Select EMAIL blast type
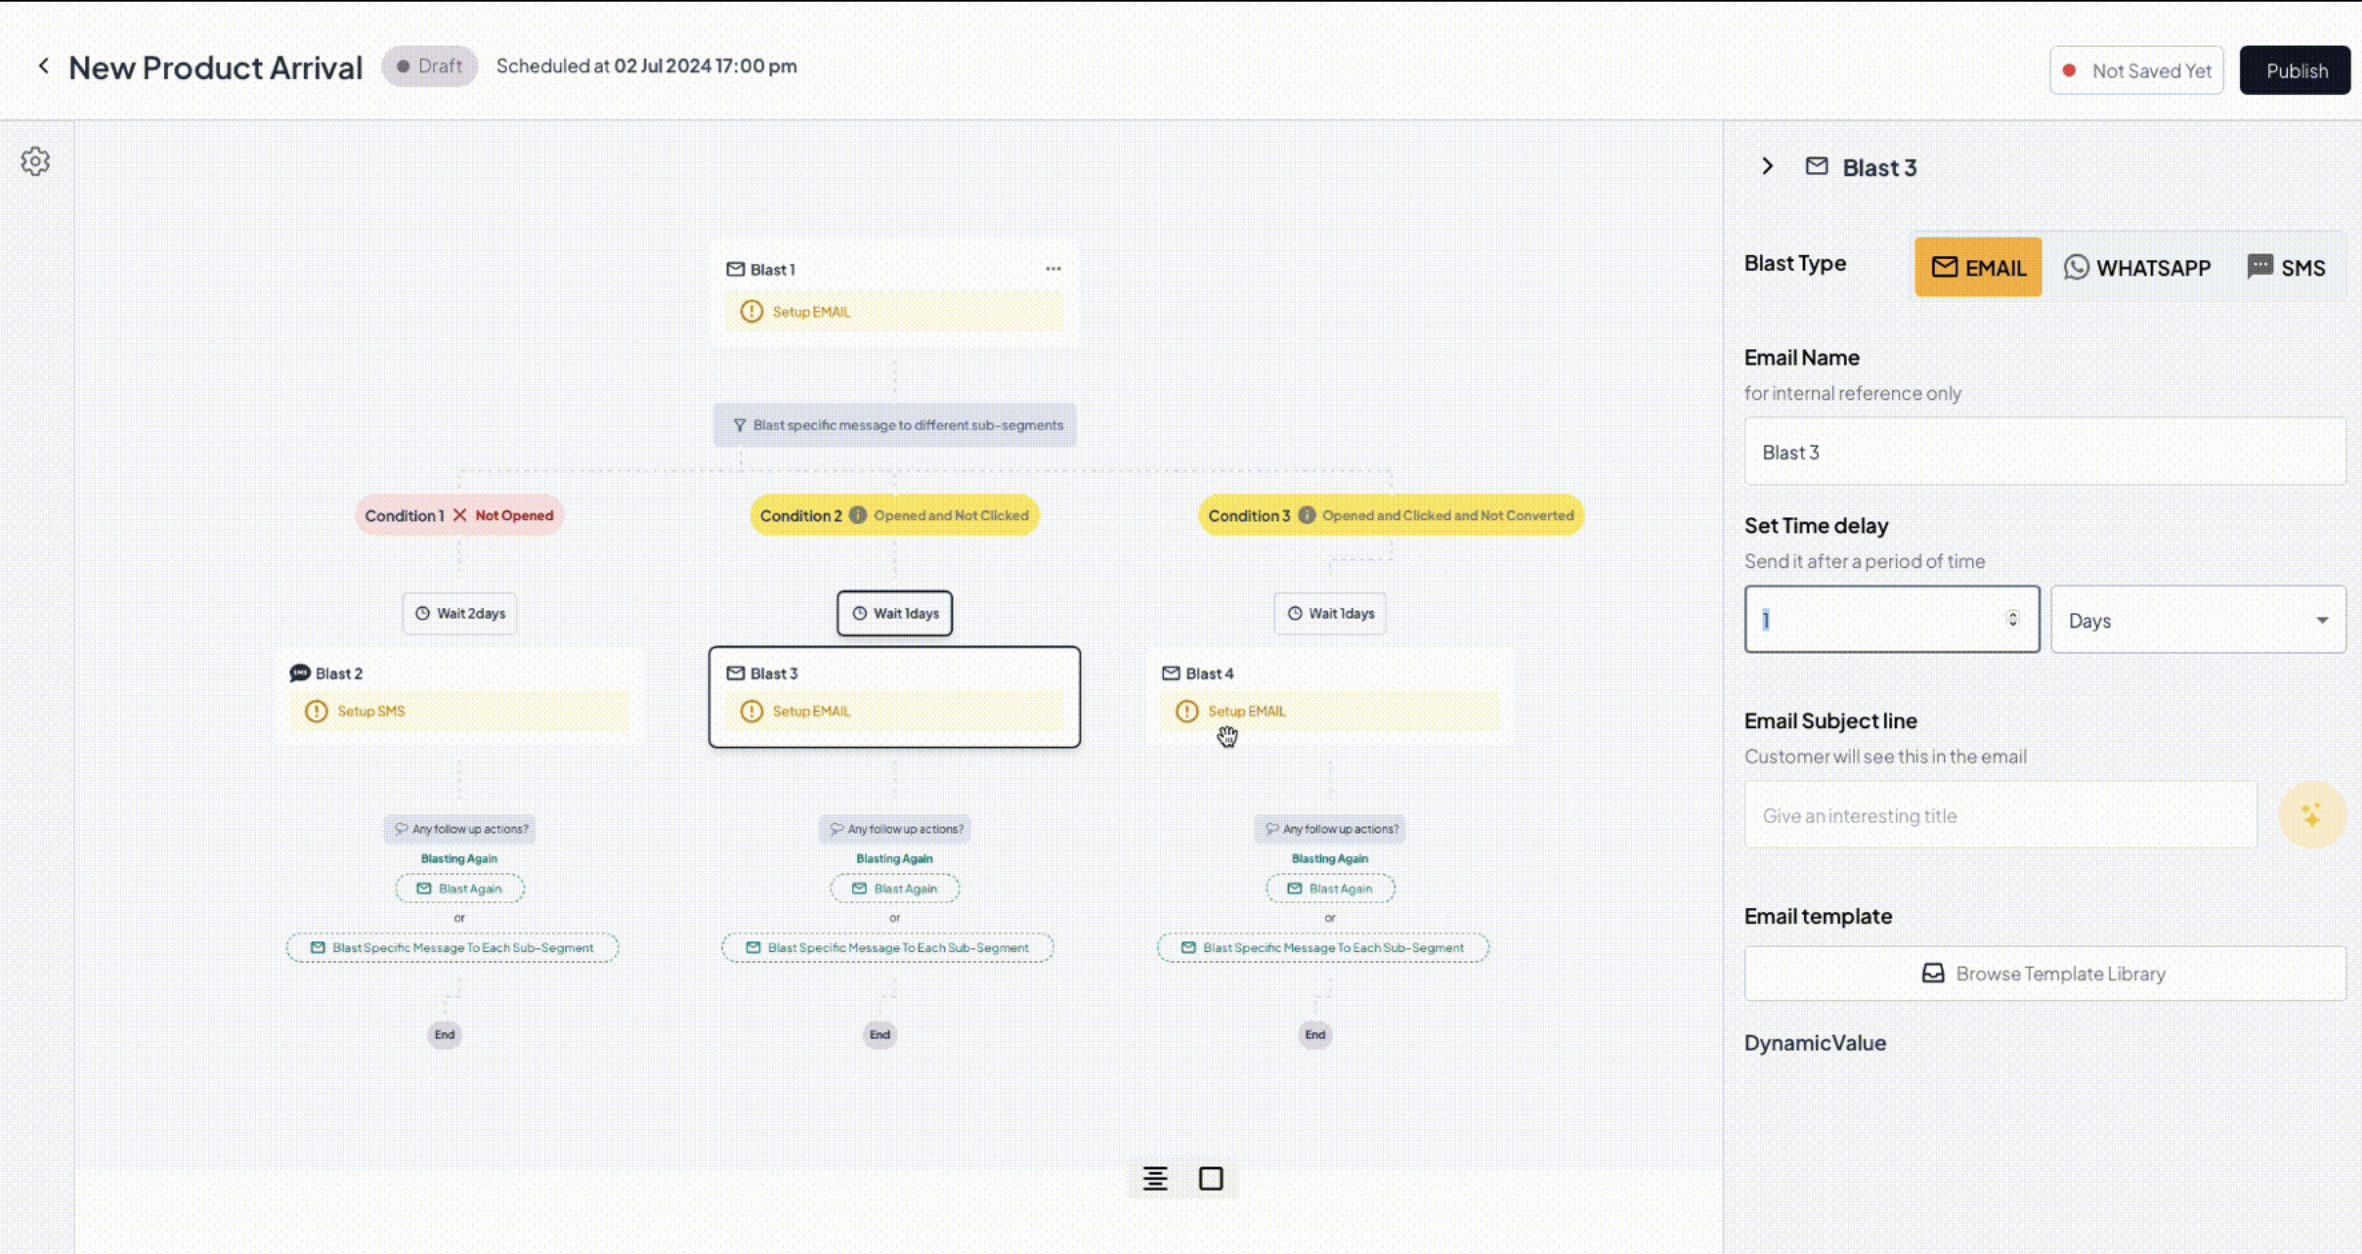Screen dimensions: 2362x1254 pos(1978,267)
